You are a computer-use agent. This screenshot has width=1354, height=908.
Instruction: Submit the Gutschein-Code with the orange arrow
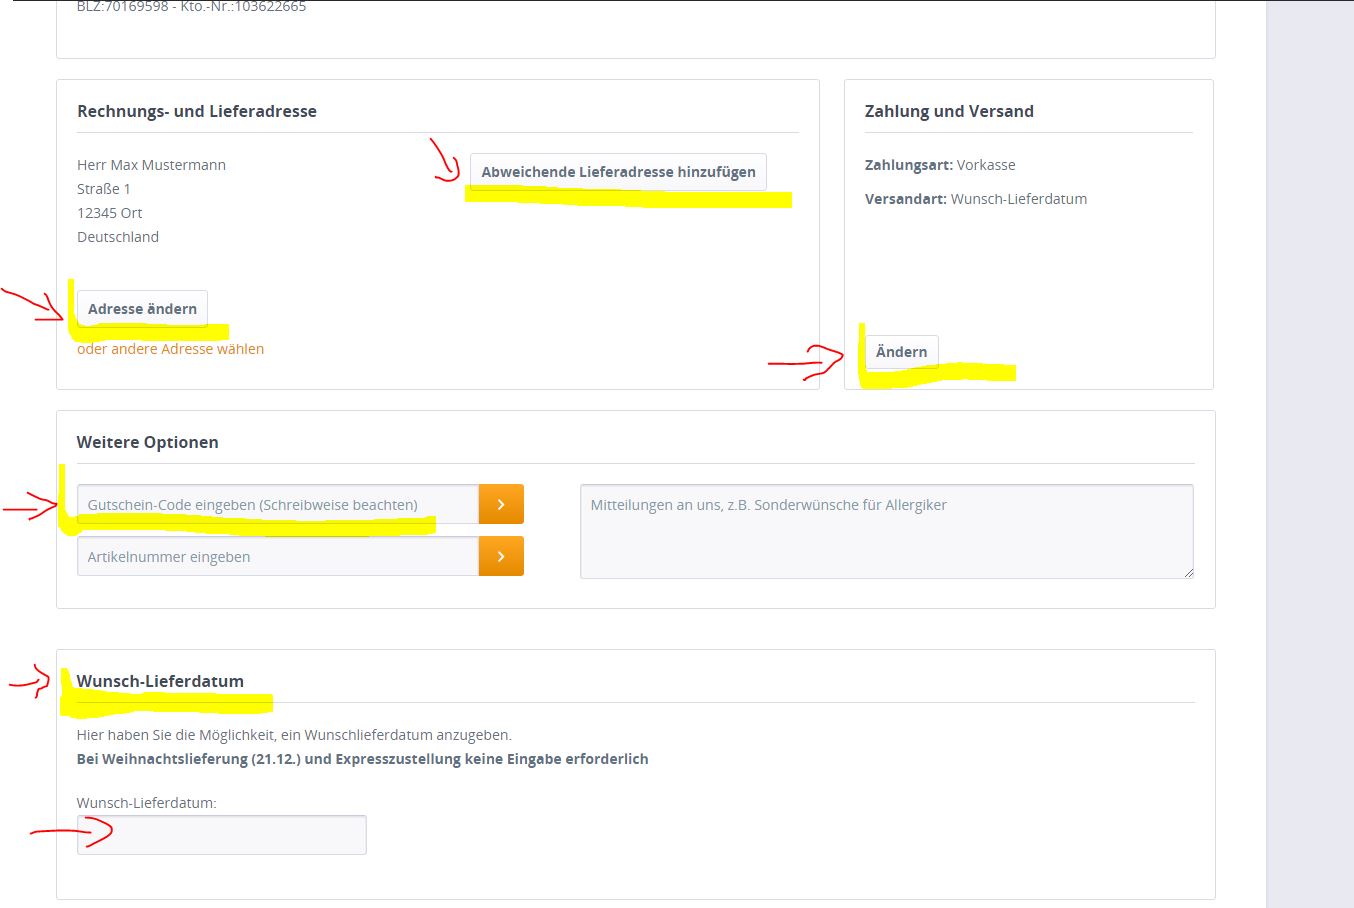501,505
